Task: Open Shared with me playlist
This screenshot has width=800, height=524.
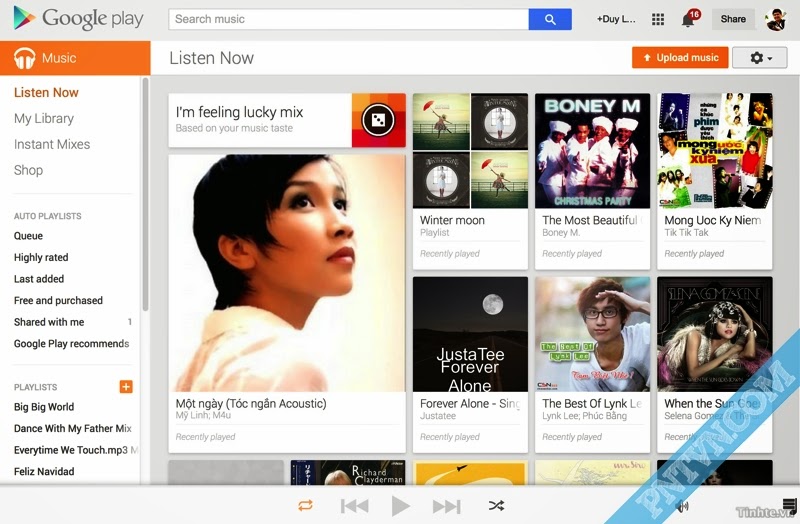Action: coord(49,322)
